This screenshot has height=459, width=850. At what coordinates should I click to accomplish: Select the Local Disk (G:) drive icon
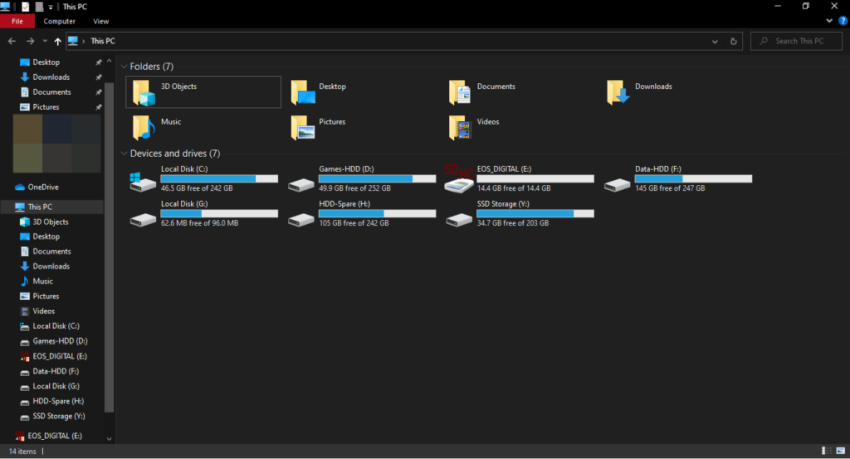143,219
